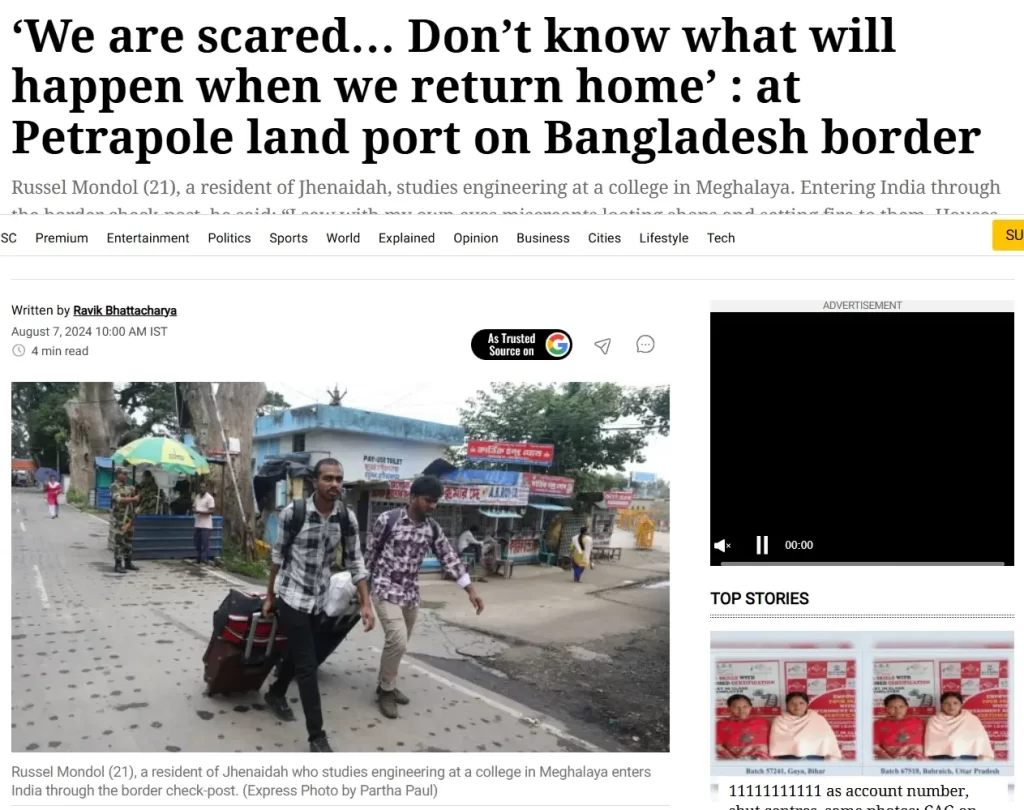Image resolution: width=1024 pixels, height=810 pixels.
Task: Unmute the advertisement video speaker icon
Action: tap(722, 545)
